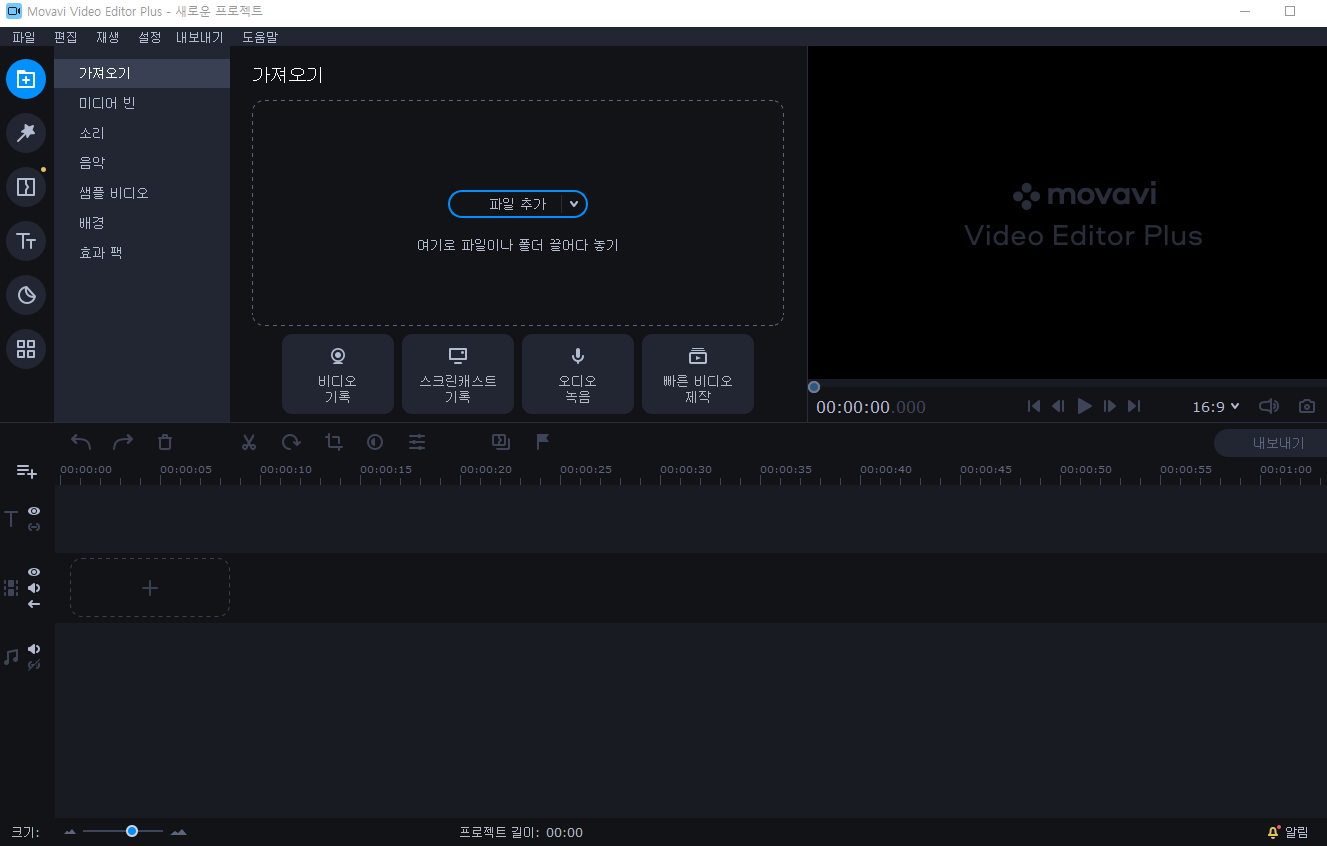Open the 파일 menu
1327x846 pixels.
point(23,37)
